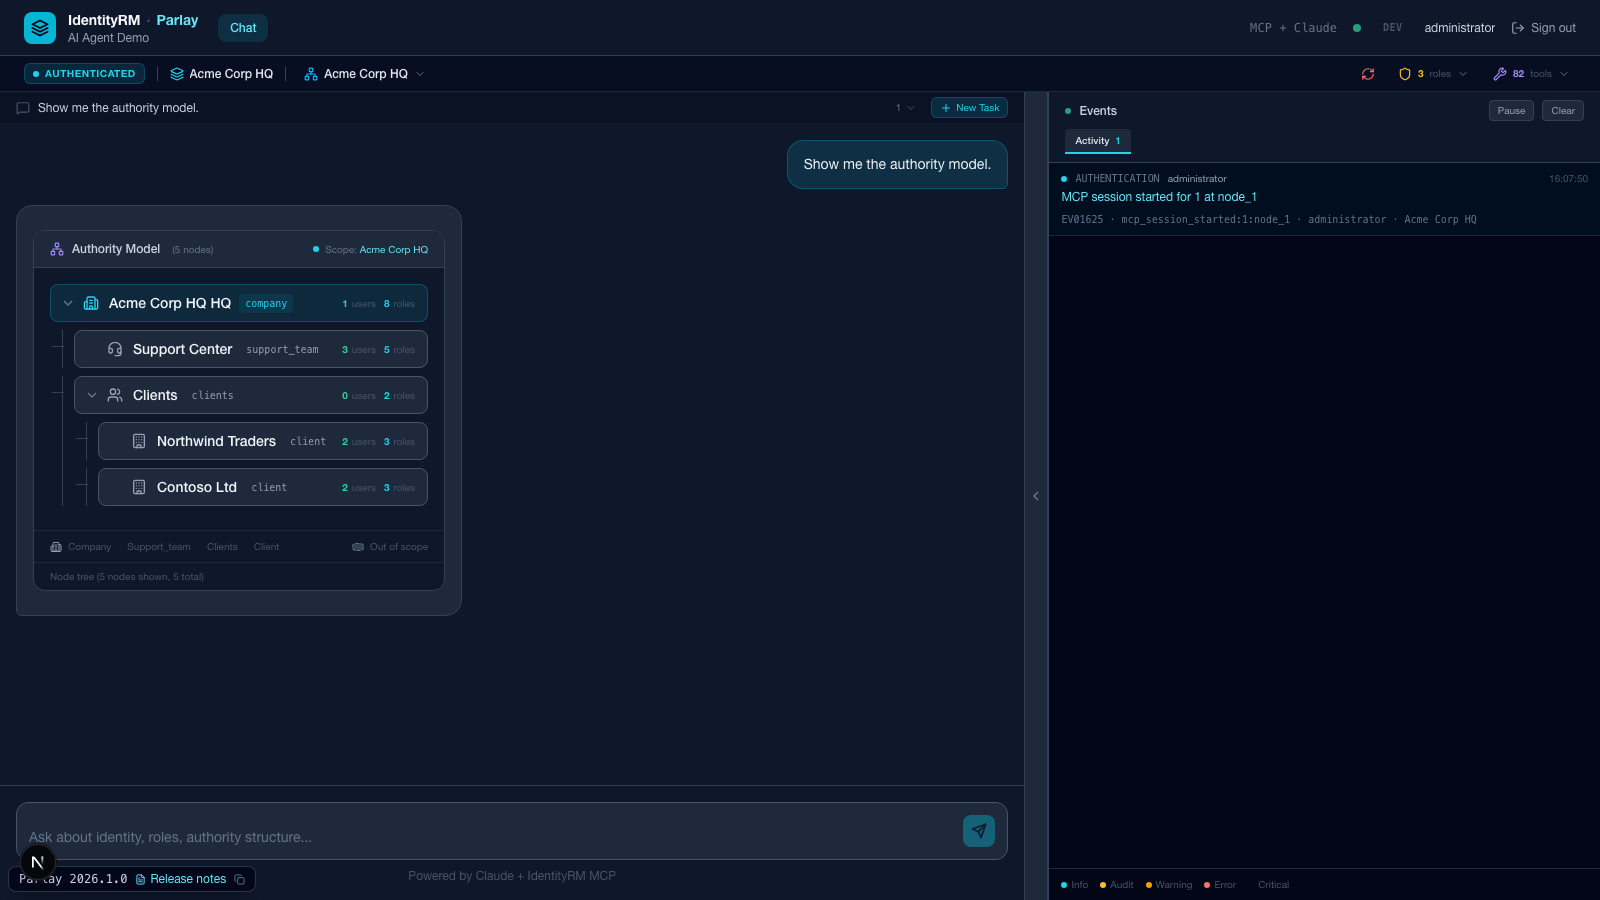Expand the 3 roles dropdown
Screen dimensions: 1600x900
pyautogui.click(x=1433, y=74)
